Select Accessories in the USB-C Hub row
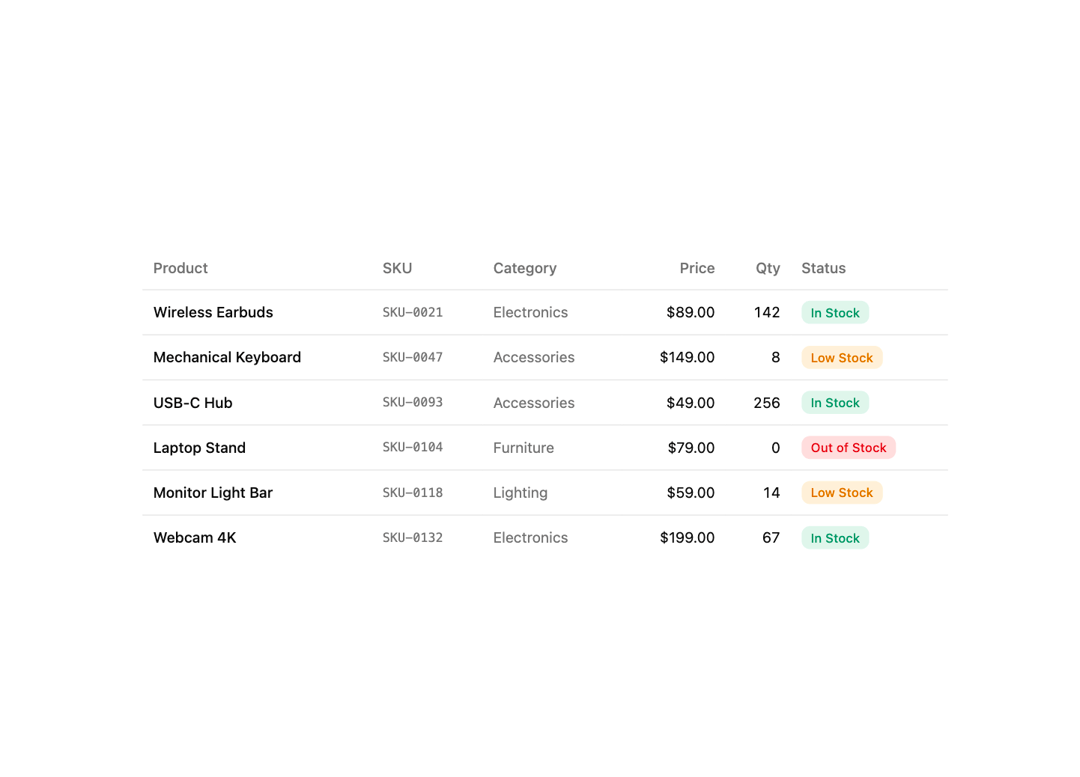Viewport: 1080px width, 777px height. (534, 403)
